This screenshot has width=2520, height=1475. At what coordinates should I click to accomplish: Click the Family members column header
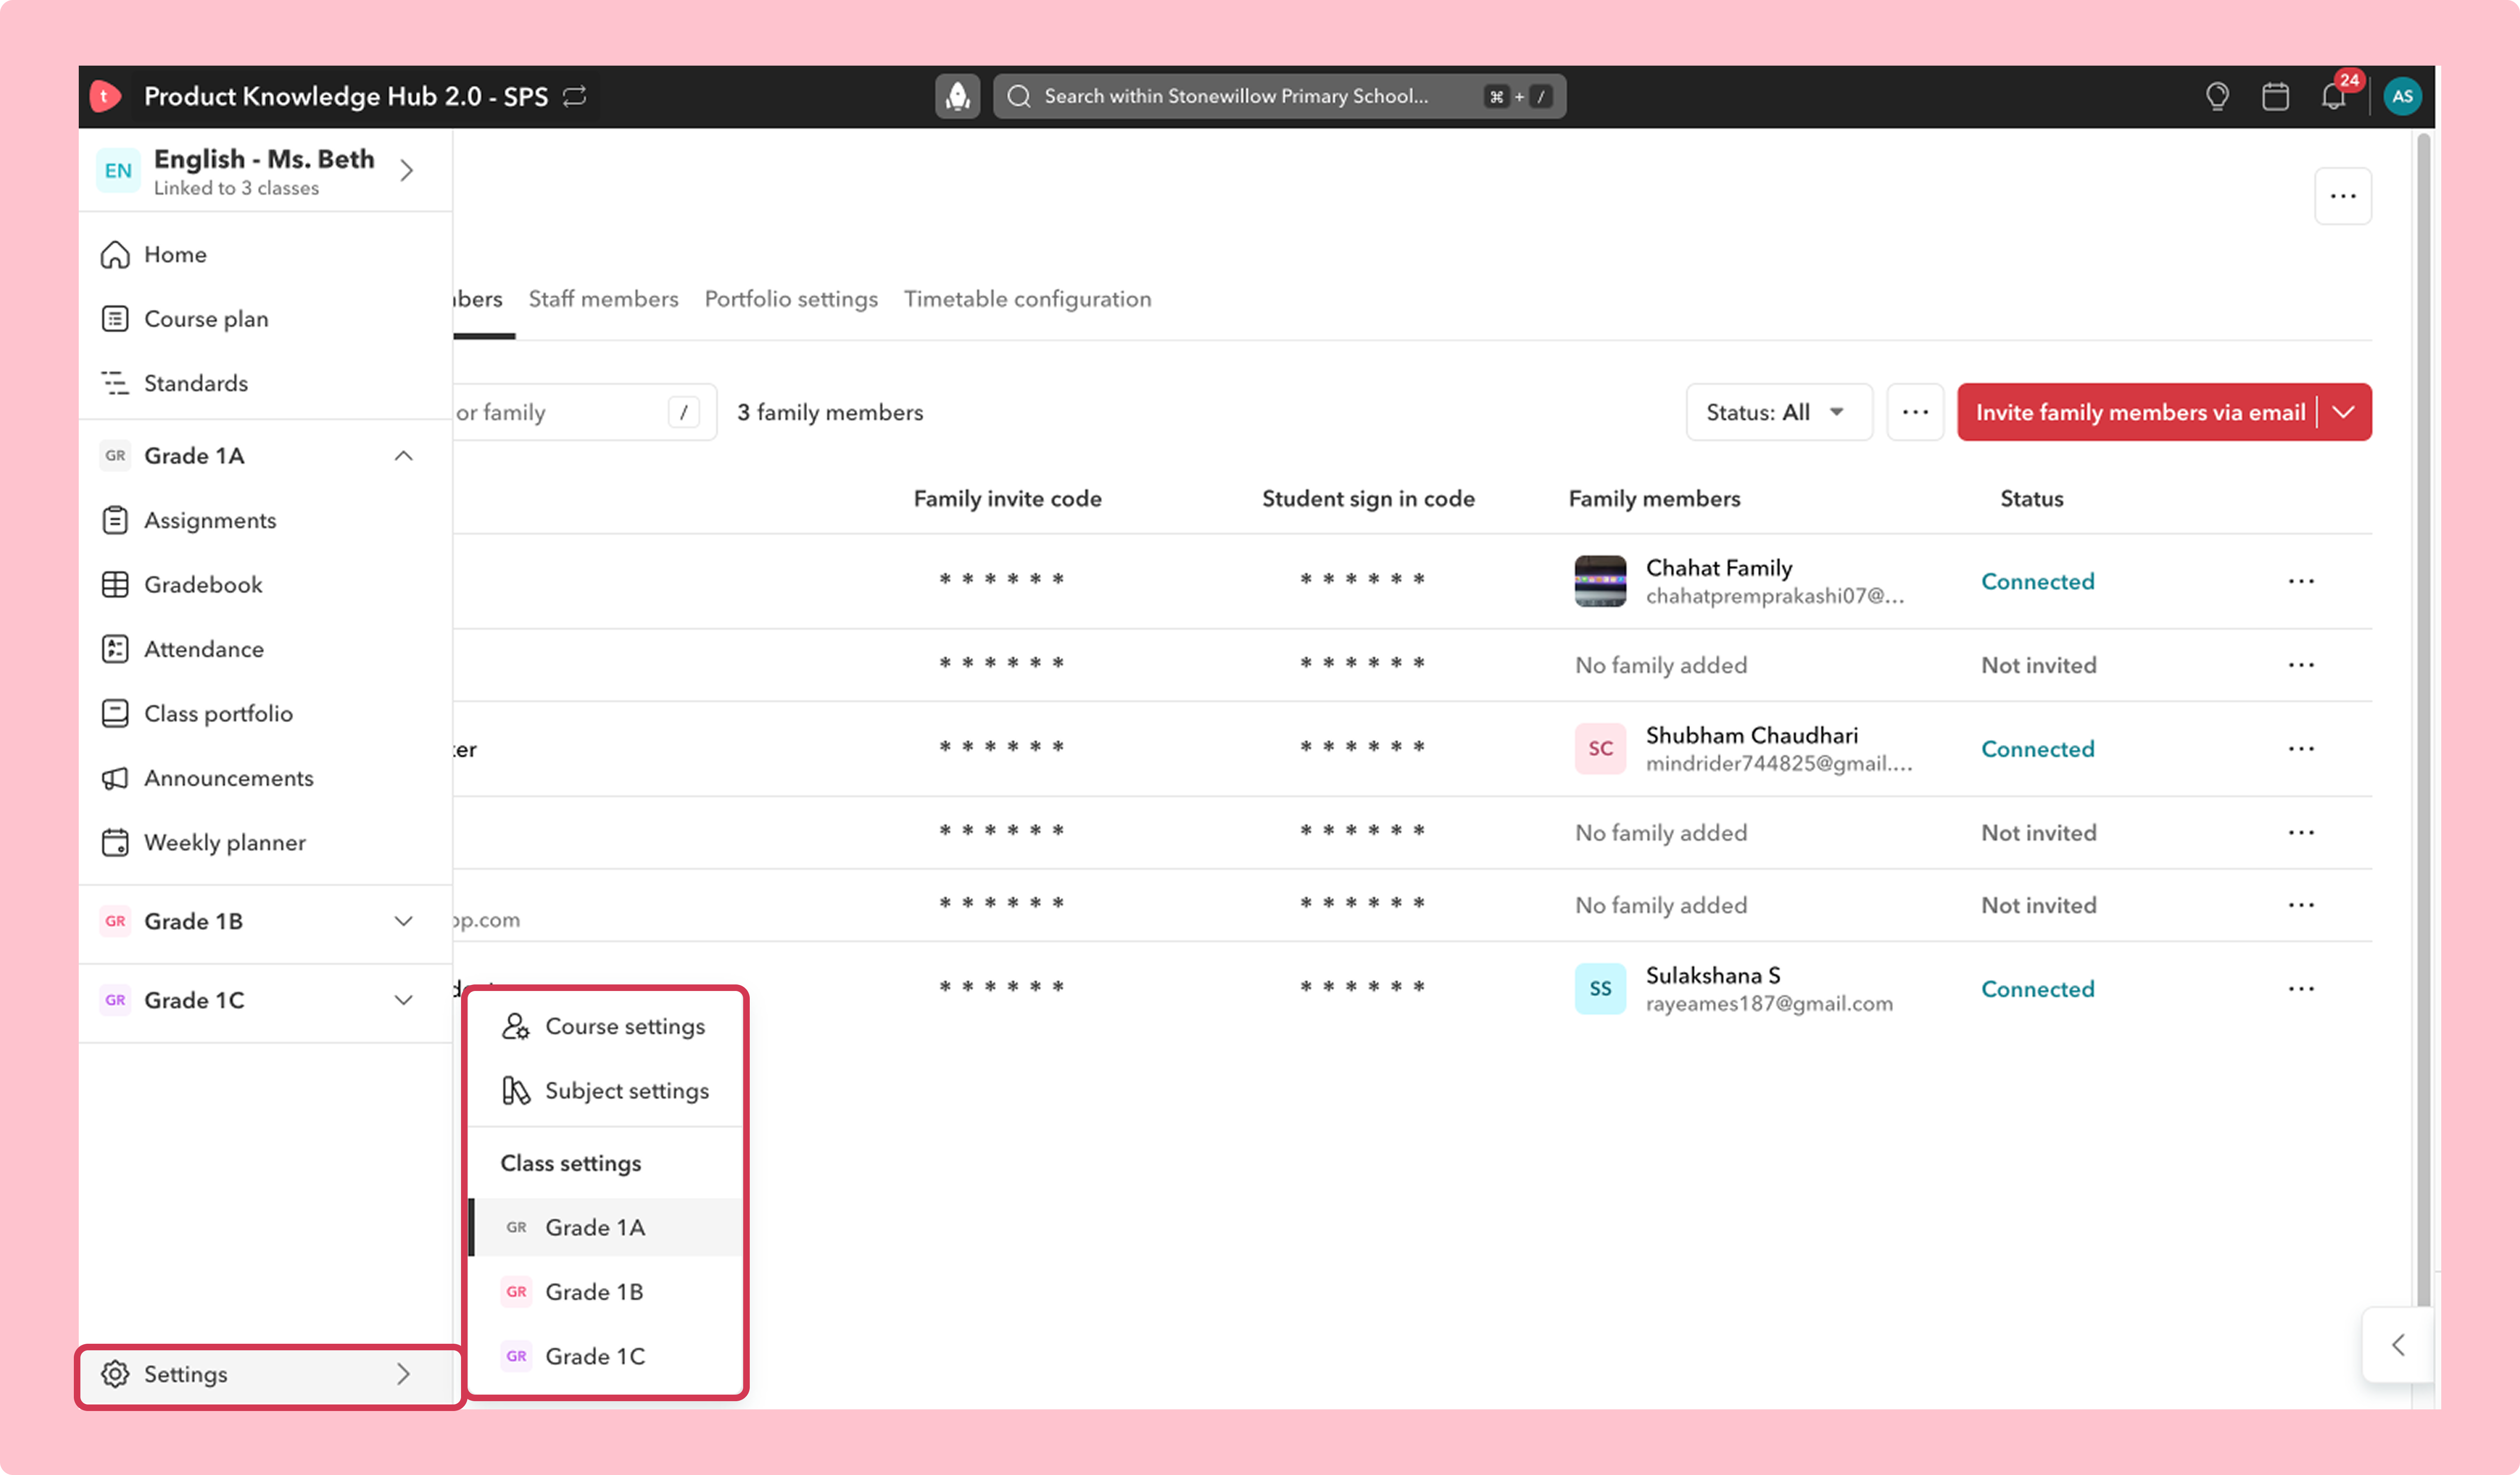[1654, 499]
